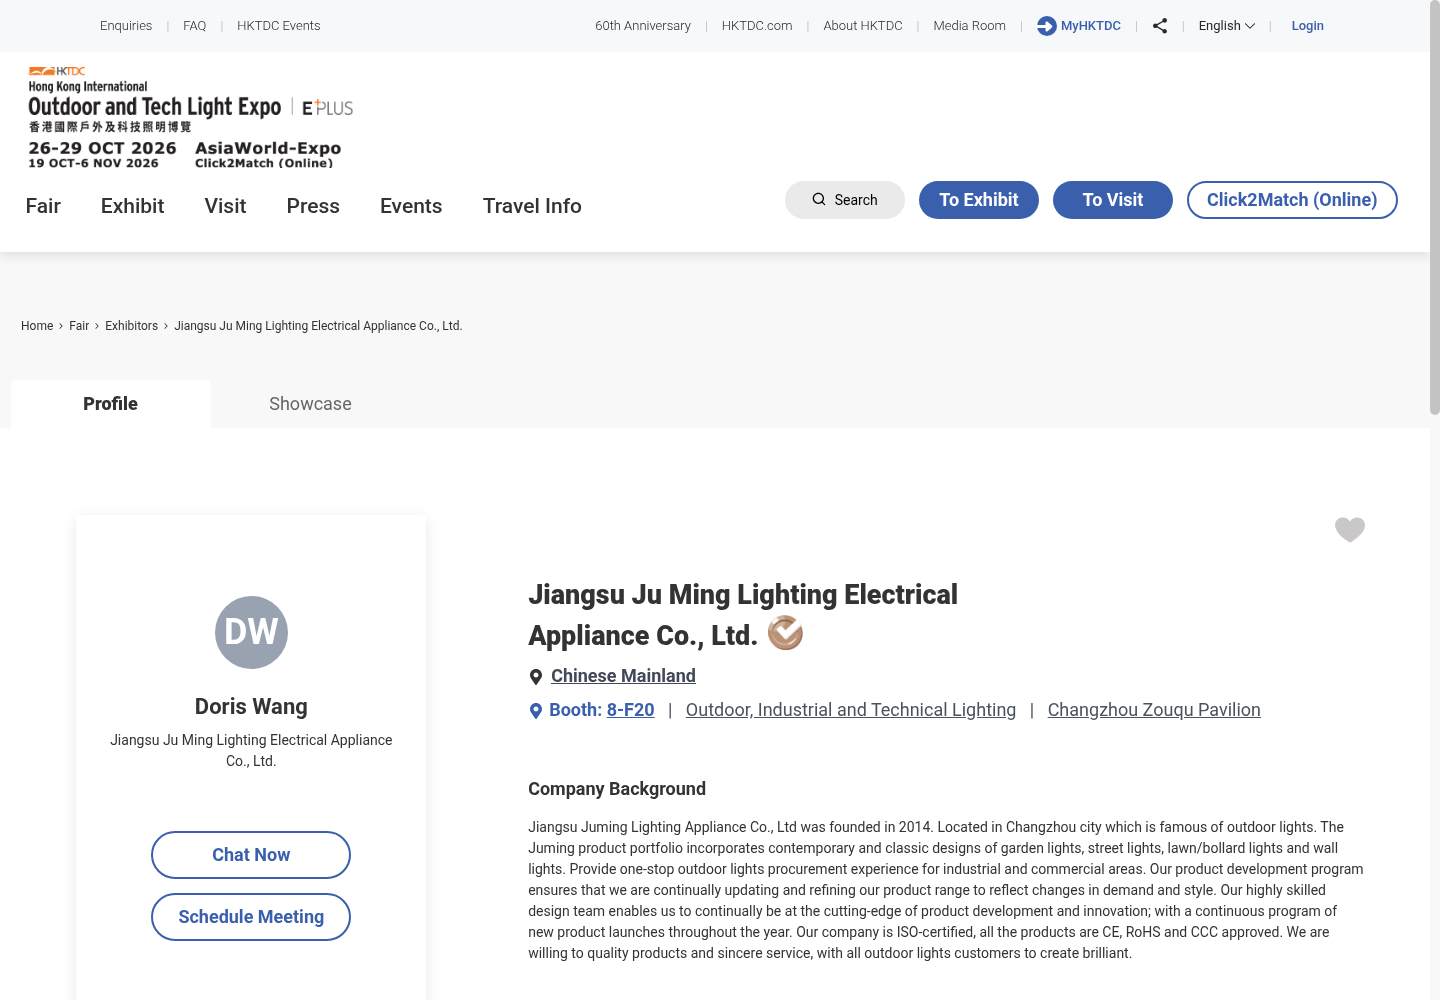Click the To Exhibit button
Viewport: 1440px width, 1000px height.
point(979,200)
